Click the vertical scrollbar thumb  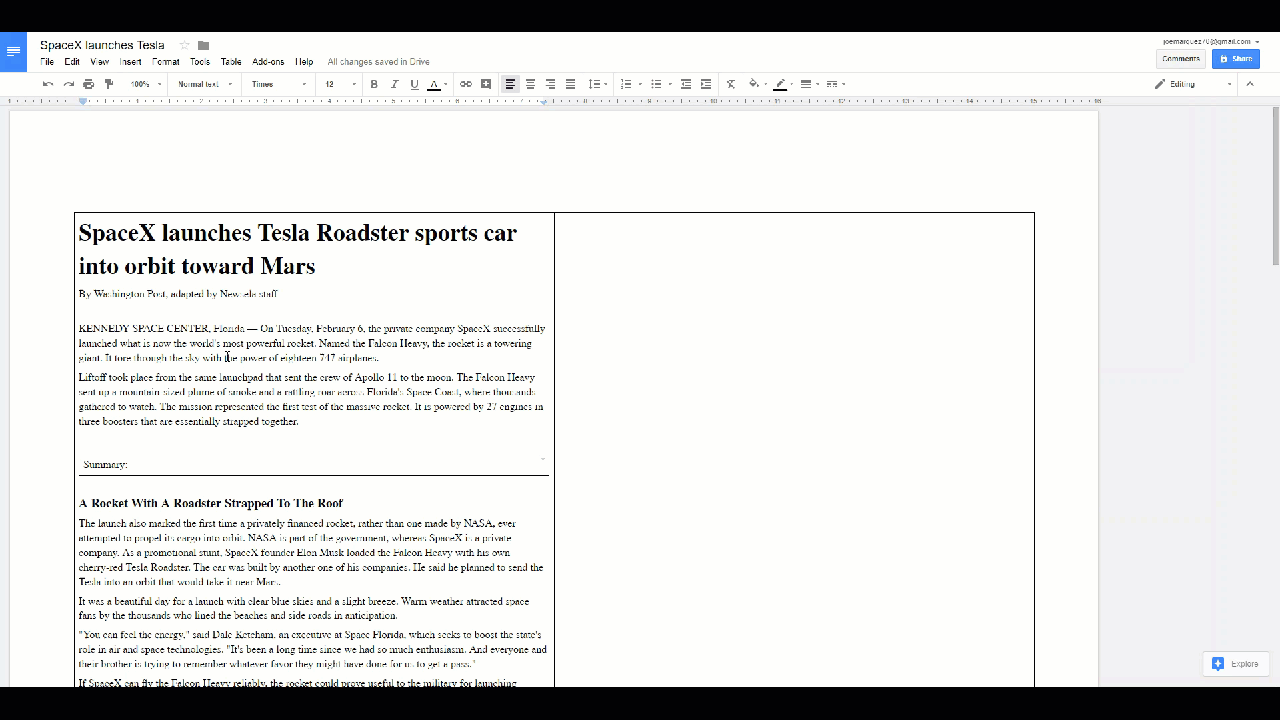(x=1275, y=187)
